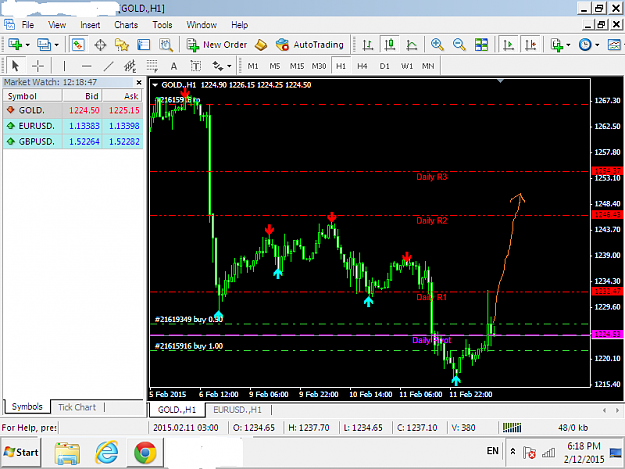Expand the New Chart dropdown arrow
The height and width of the screenshot is (469, 625).
(x=28, y=45)
